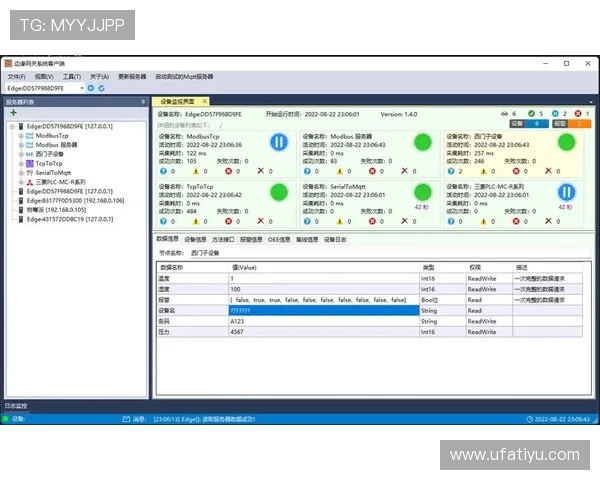600x480 pixels.
Task: Switch to the 报警信息 tab
Action: (250, 240)
